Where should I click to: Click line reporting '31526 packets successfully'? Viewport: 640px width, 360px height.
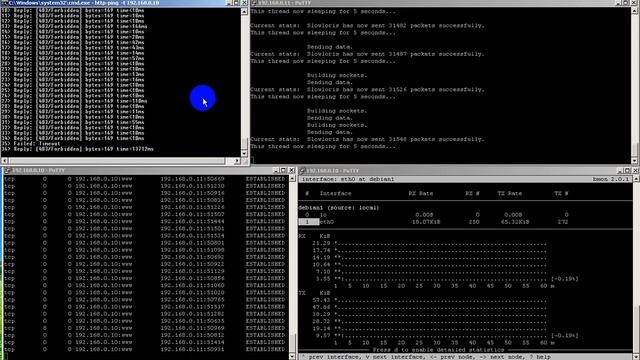(367, 89)
